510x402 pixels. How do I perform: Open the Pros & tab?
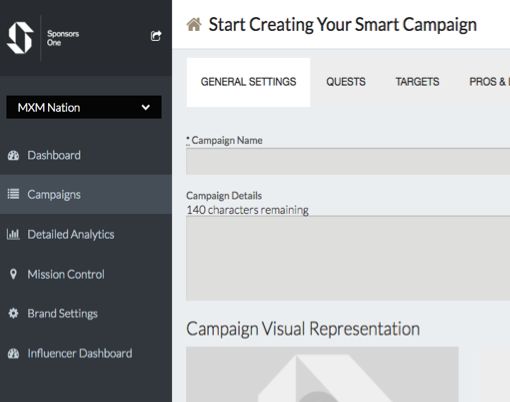[x=489, y=82]
